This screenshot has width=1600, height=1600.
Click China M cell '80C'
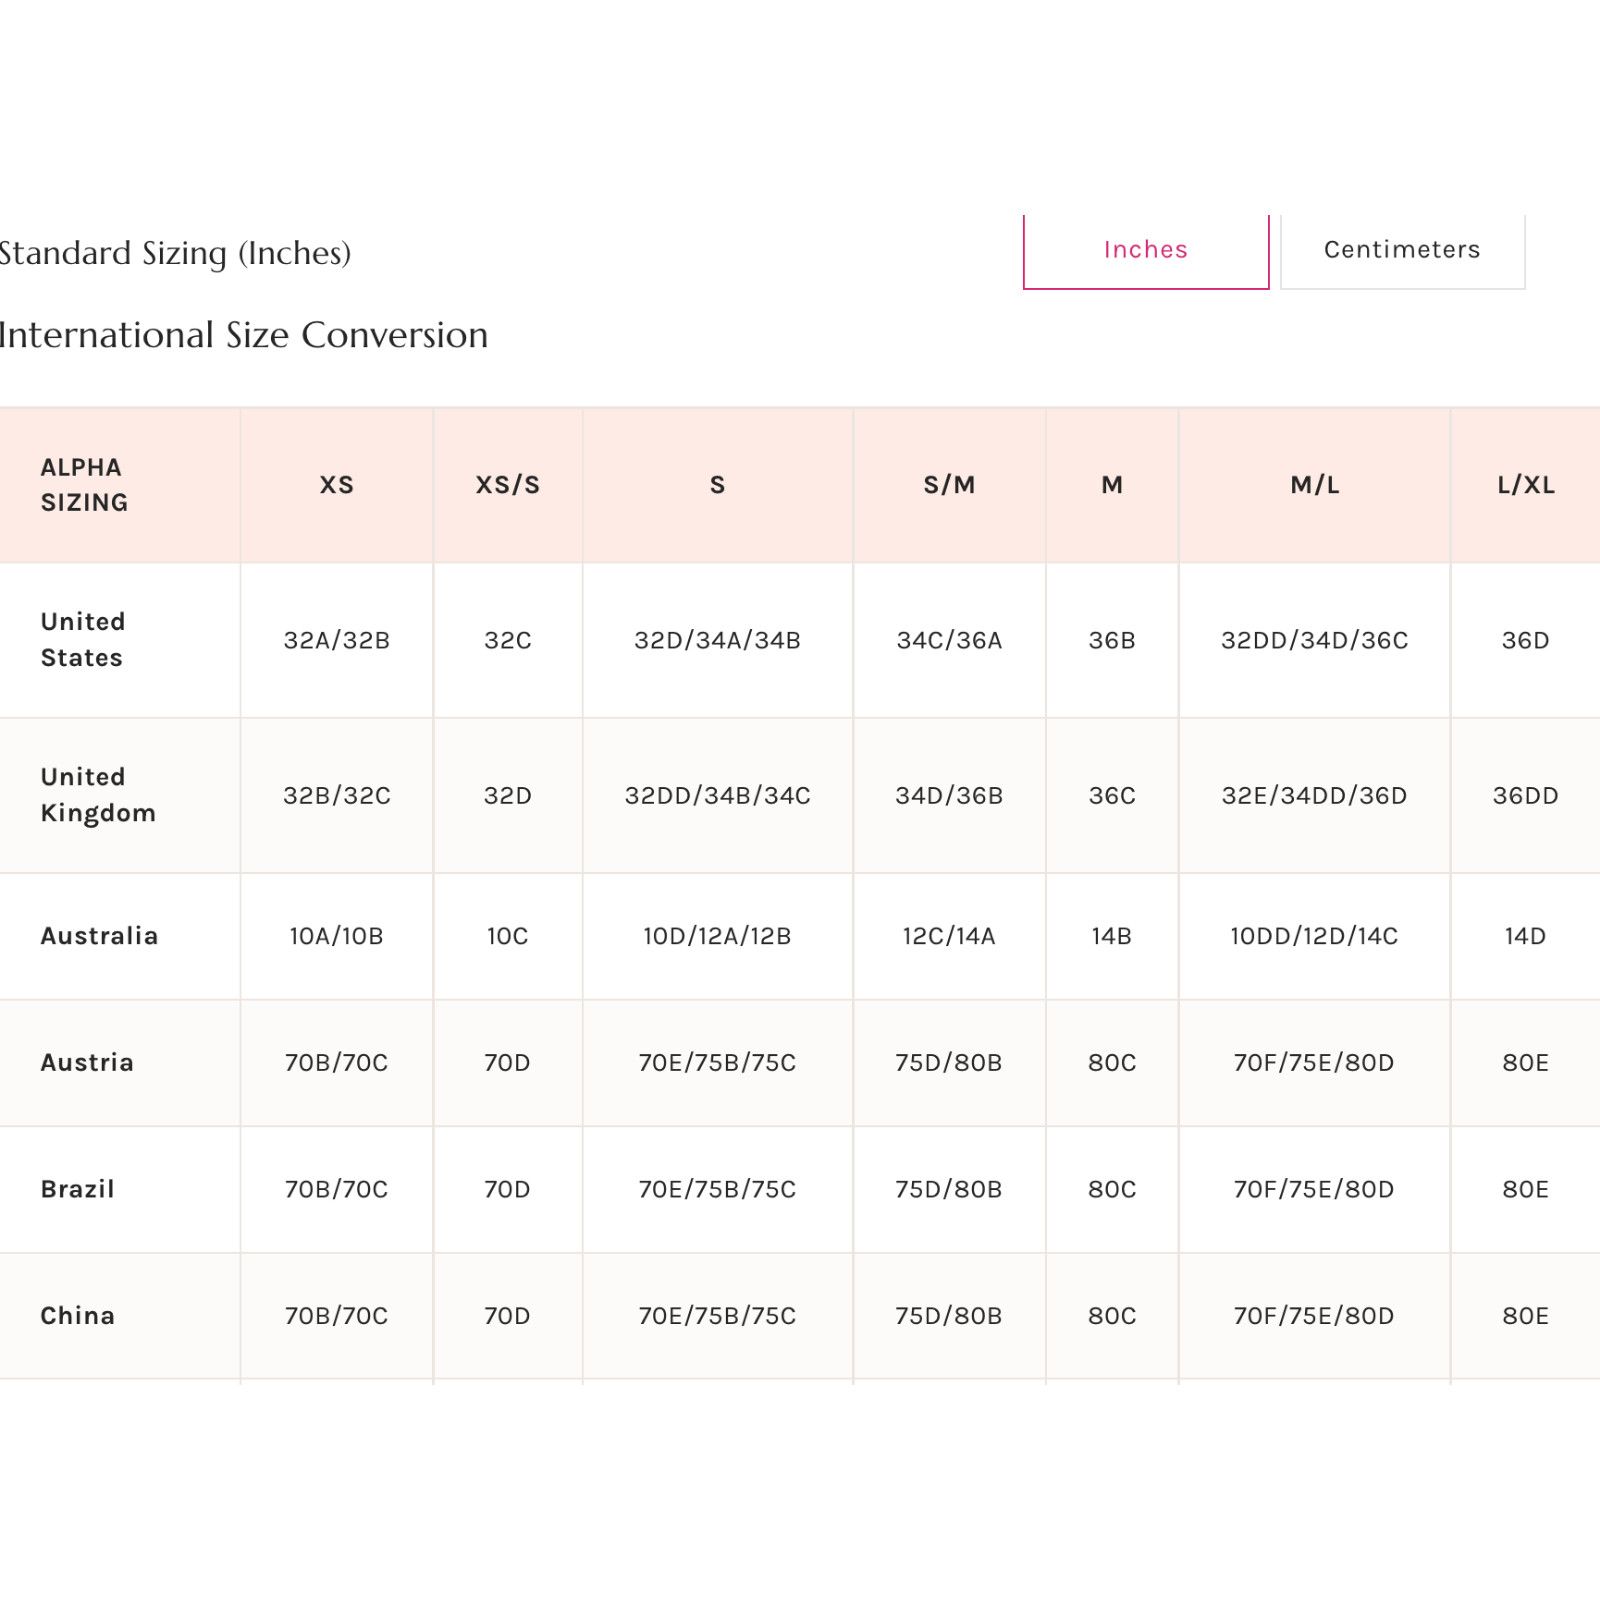(1112, 1316)
